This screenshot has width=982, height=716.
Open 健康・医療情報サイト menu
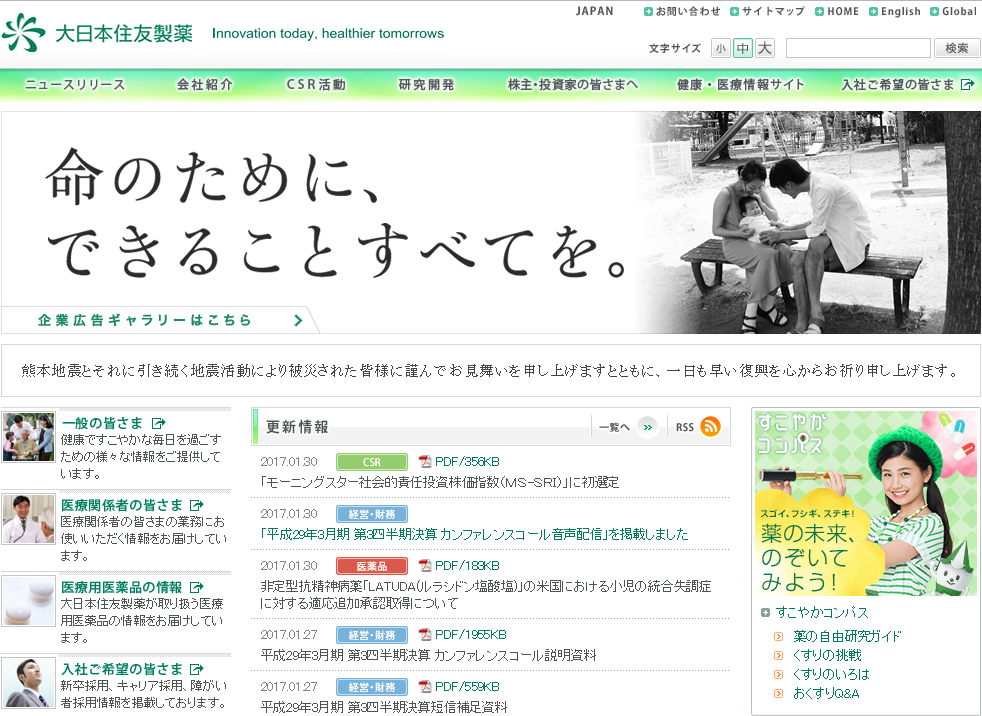[x=741, y=85]
